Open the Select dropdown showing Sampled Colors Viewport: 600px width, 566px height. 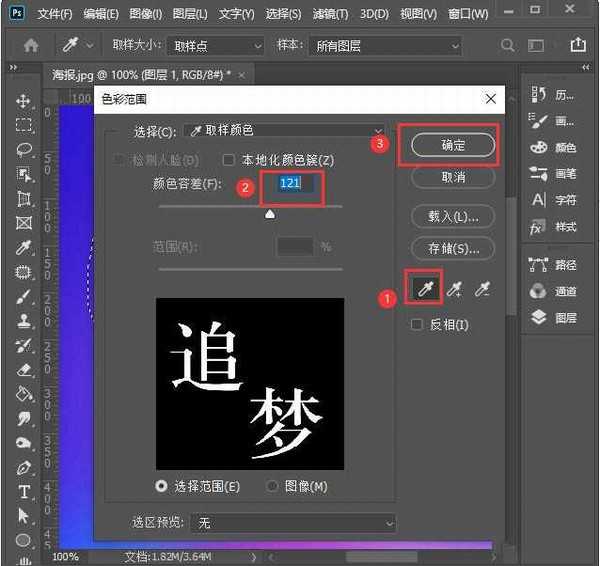coord(285,131)
